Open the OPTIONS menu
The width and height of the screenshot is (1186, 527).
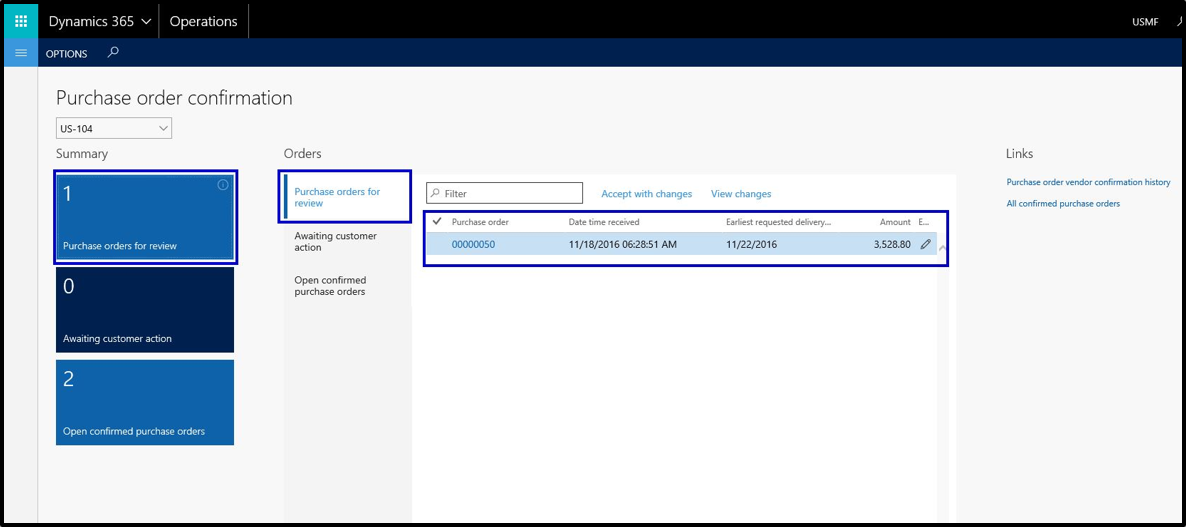click(x=67, y=54)
